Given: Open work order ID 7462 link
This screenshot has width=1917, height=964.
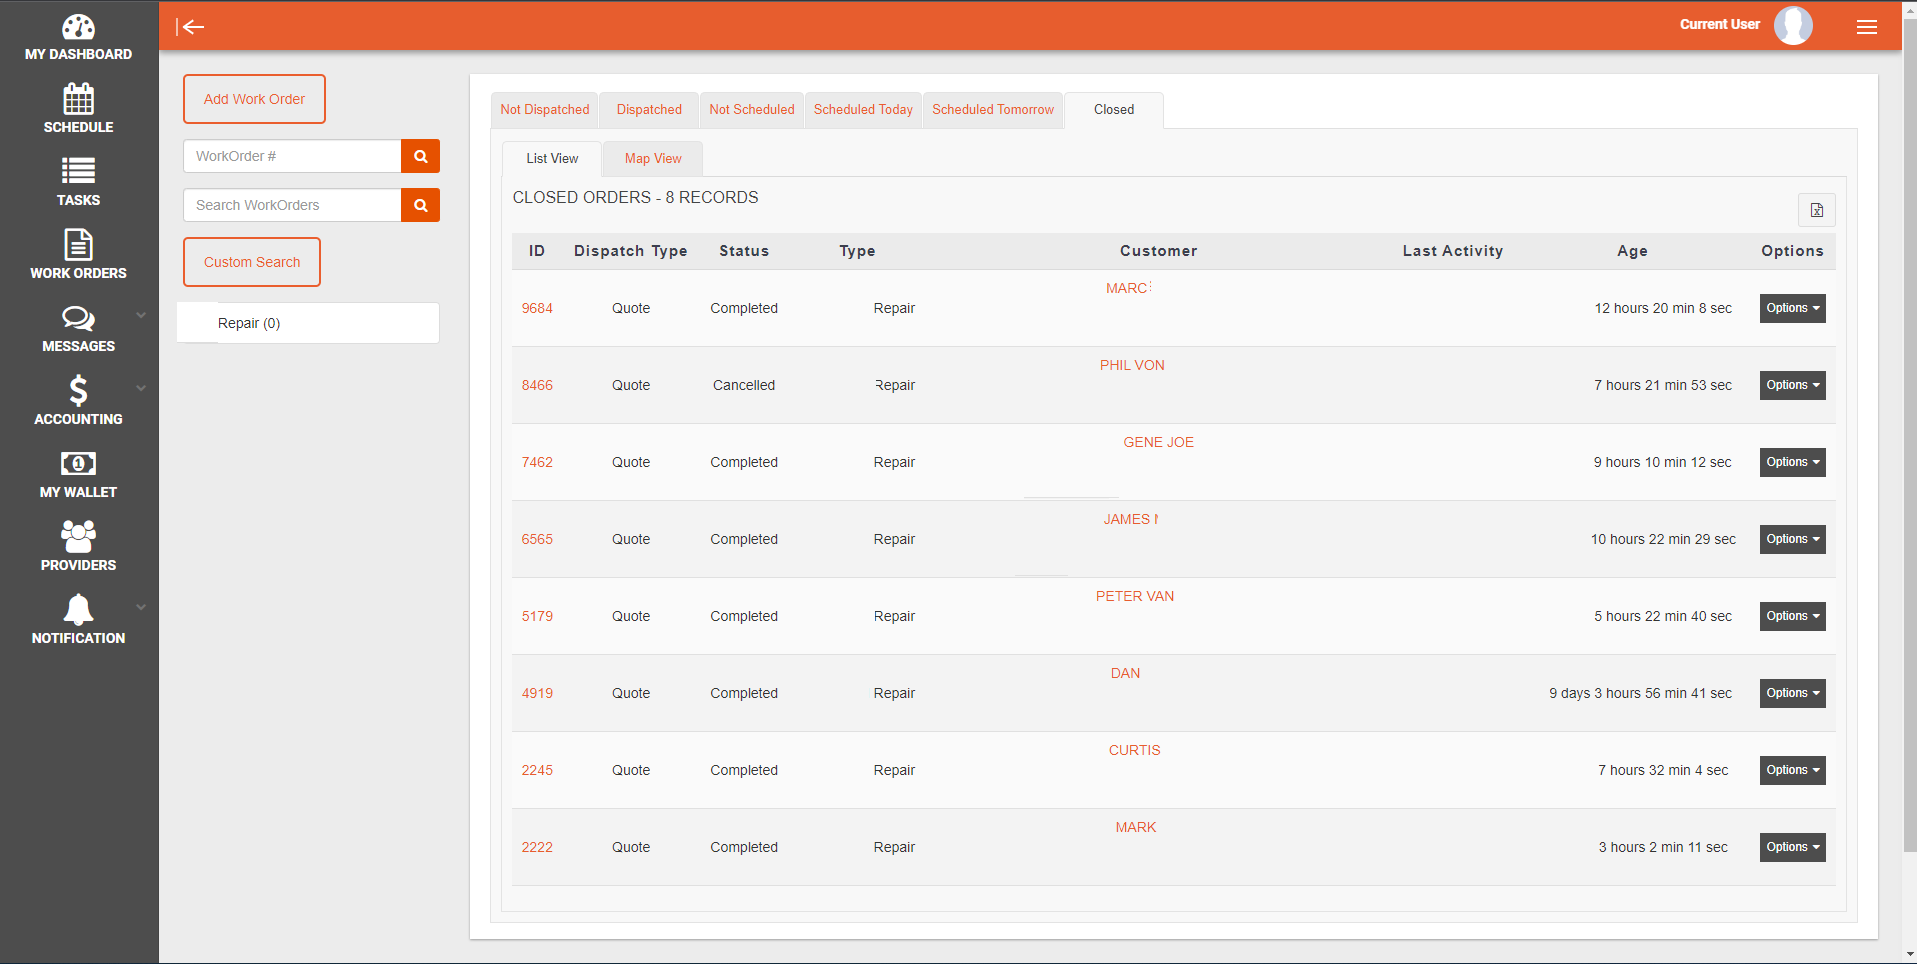Looking at the screenshot, I should point(537,462).
